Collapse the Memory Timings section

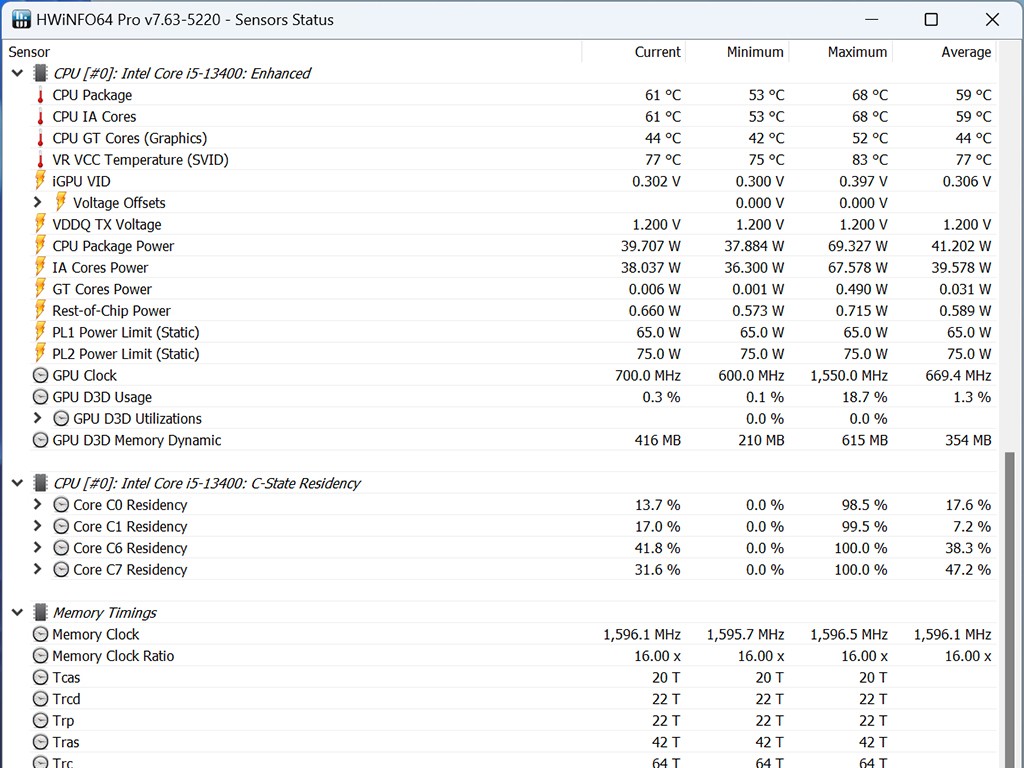pyautogui.click(x=17, y=613)
